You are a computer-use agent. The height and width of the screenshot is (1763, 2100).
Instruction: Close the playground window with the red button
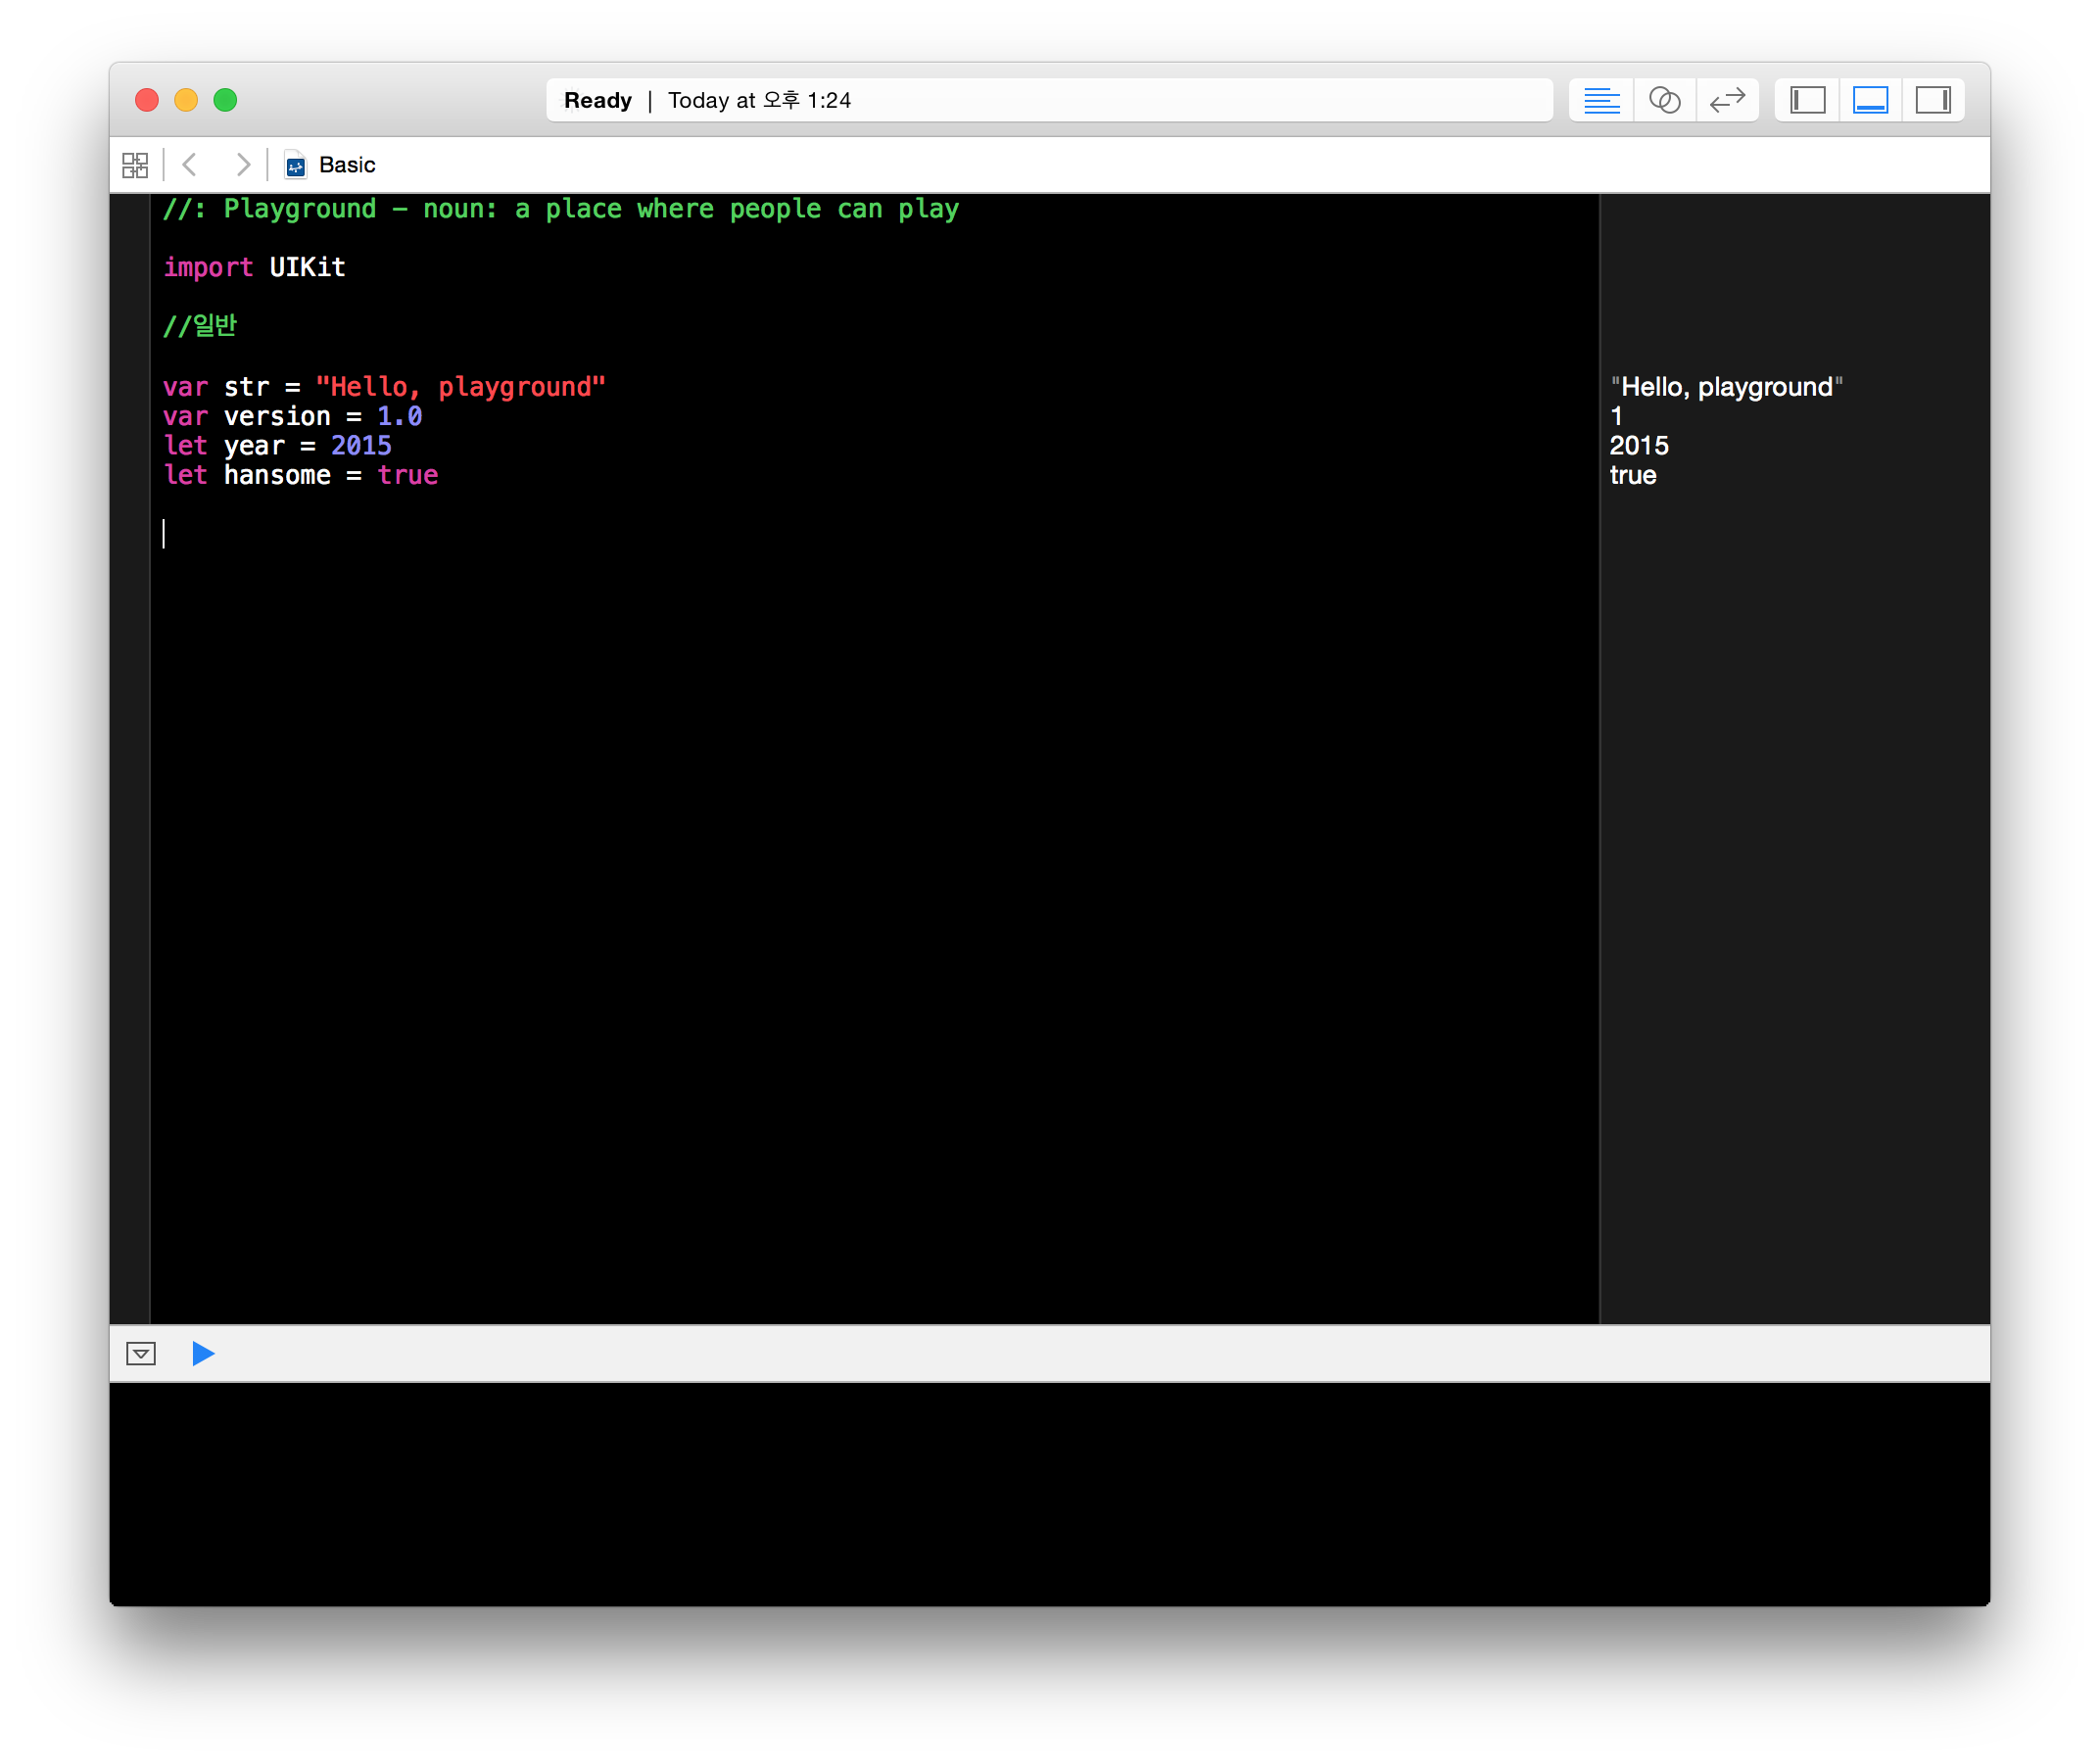point(147,100)
